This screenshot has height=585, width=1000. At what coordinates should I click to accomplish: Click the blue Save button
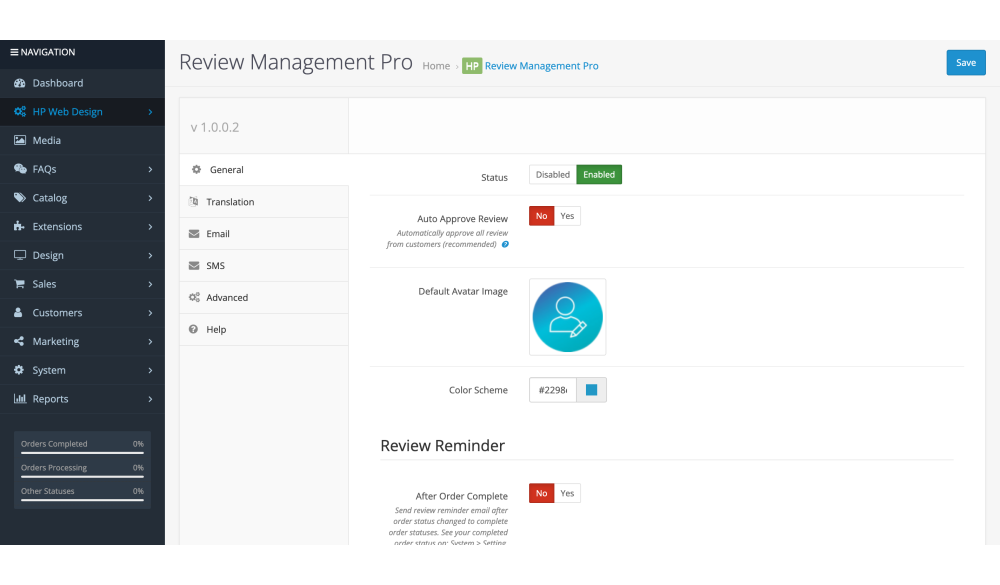tap(965, 62)
